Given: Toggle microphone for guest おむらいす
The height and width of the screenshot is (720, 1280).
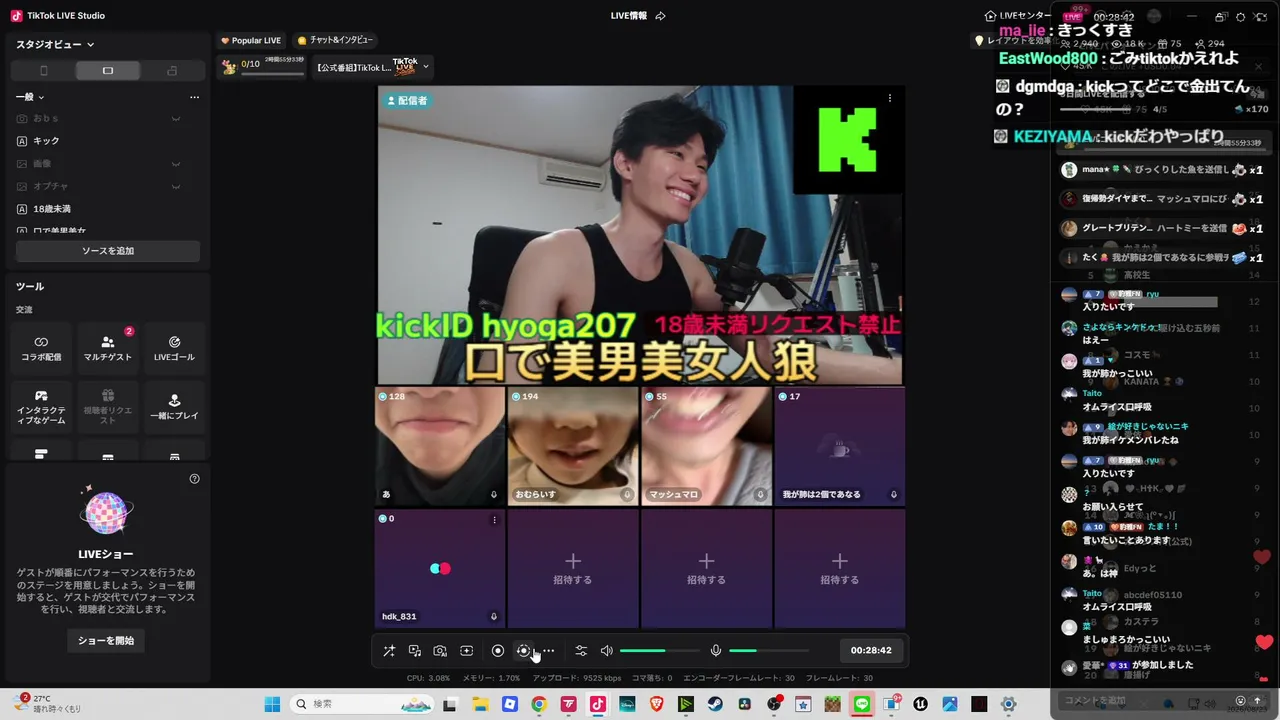Looking at the screenshot, I should (627, 494).
